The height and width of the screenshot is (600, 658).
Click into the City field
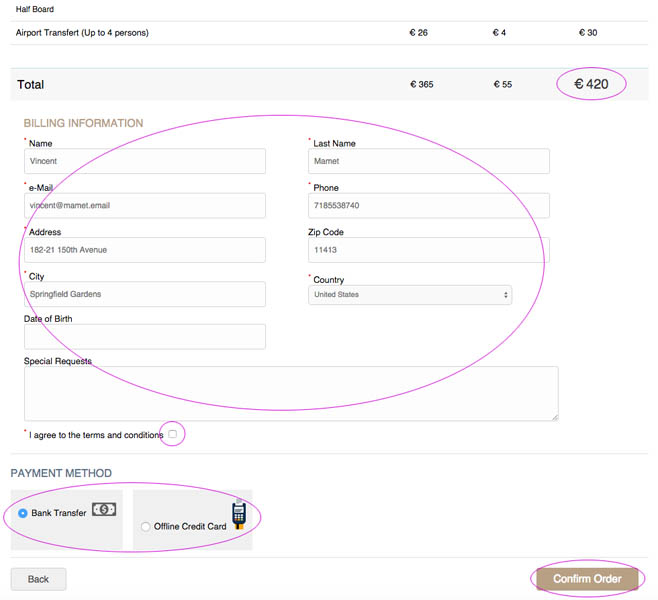[x=145, y=294]
